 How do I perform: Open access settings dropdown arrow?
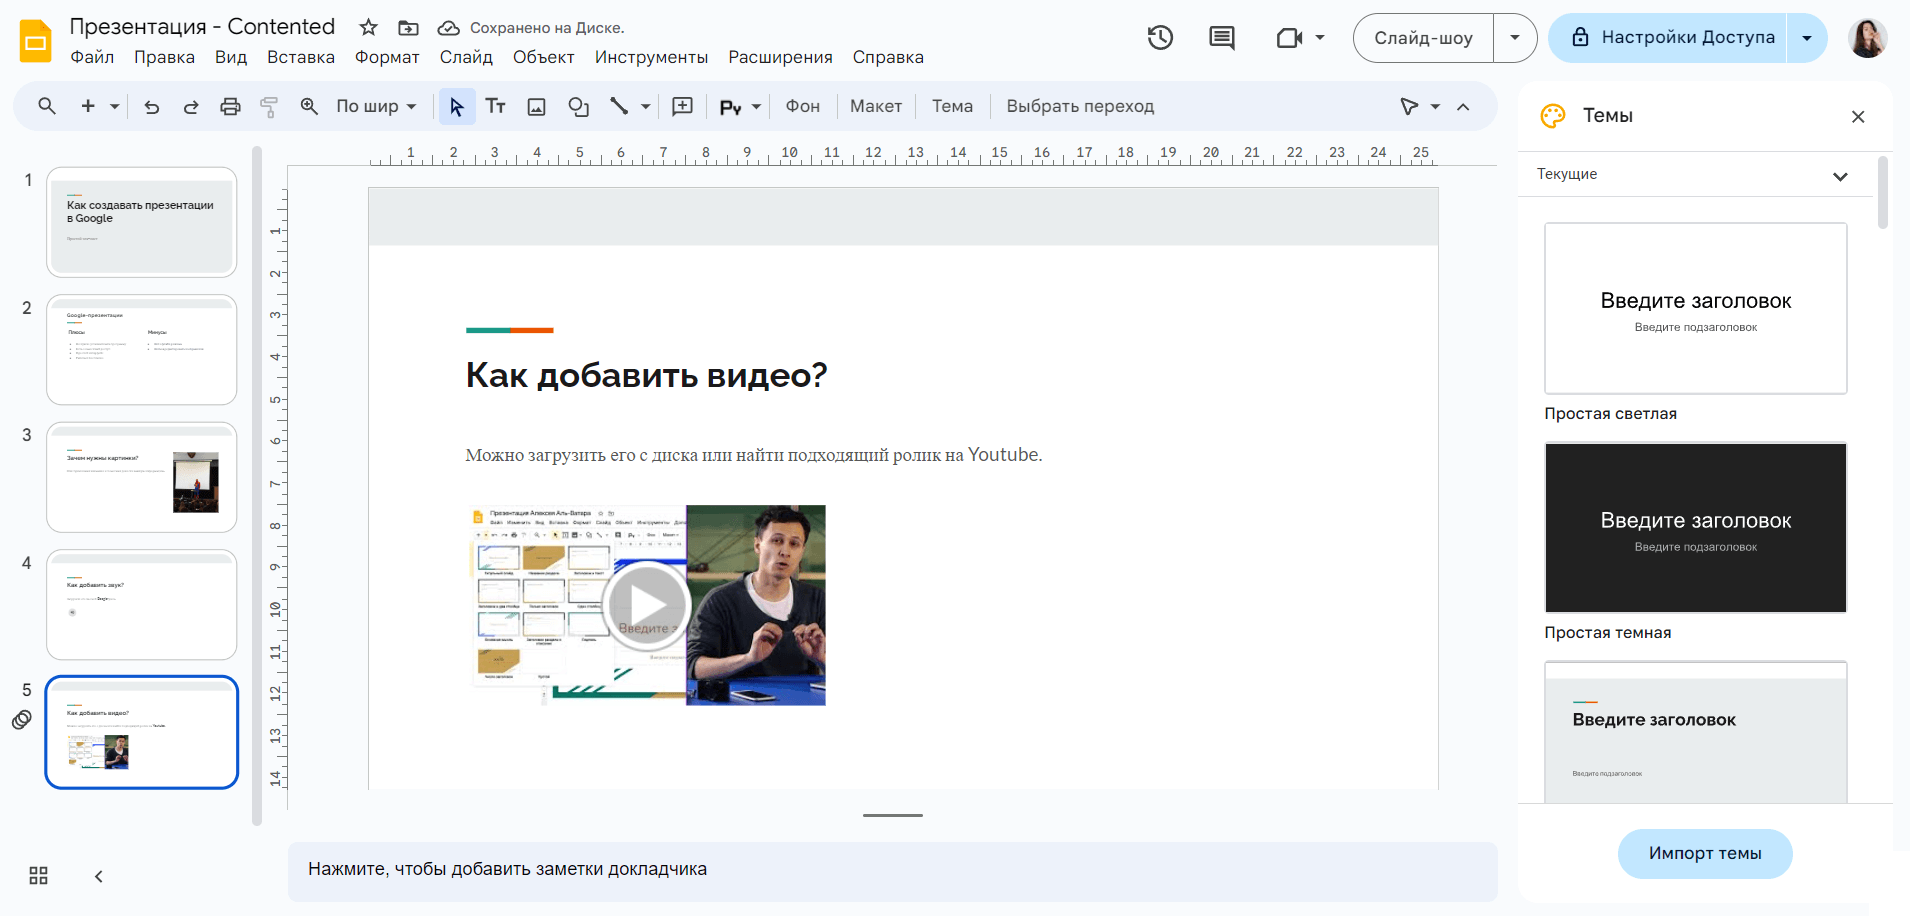click(x=1807, y=38)
